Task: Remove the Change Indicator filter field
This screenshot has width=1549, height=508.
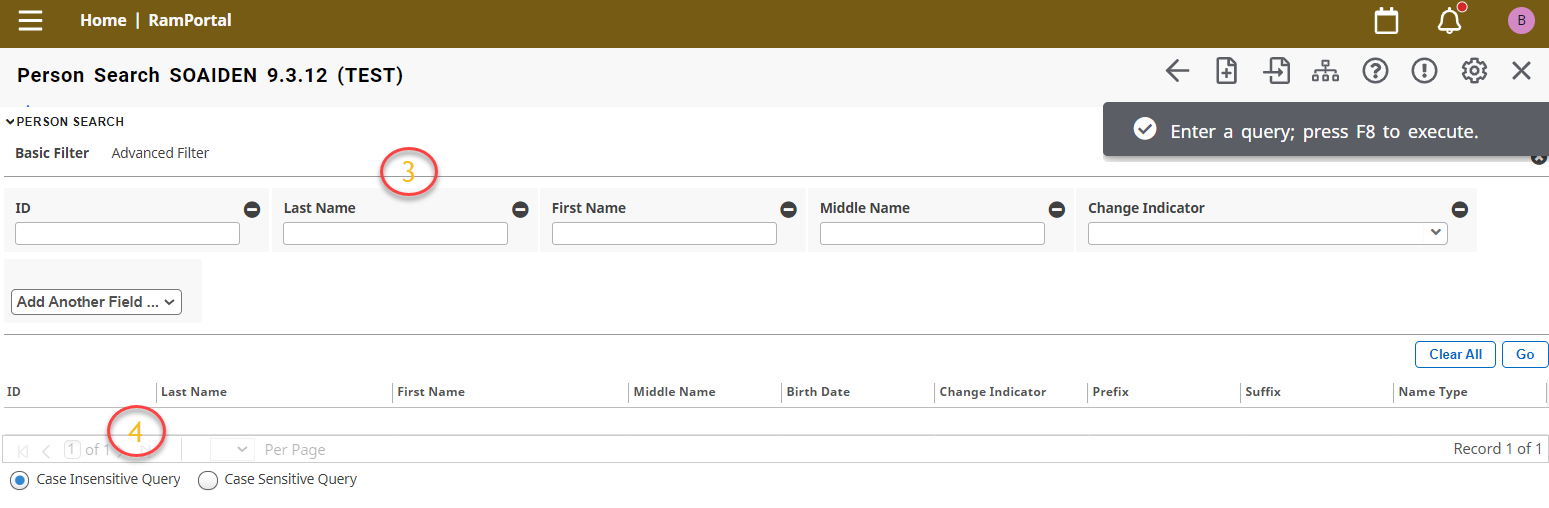Action: [x=1459, y=209]
